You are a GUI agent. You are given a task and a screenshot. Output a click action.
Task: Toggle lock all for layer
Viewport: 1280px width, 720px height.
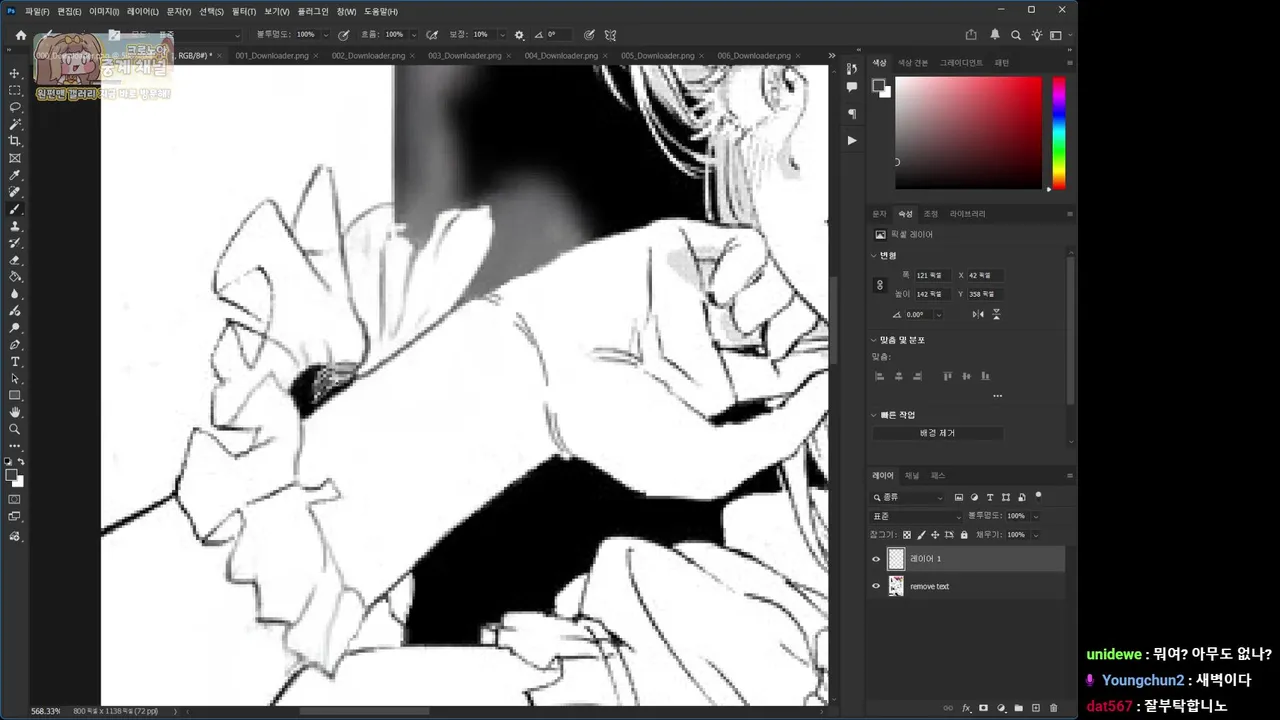point(964,535)
